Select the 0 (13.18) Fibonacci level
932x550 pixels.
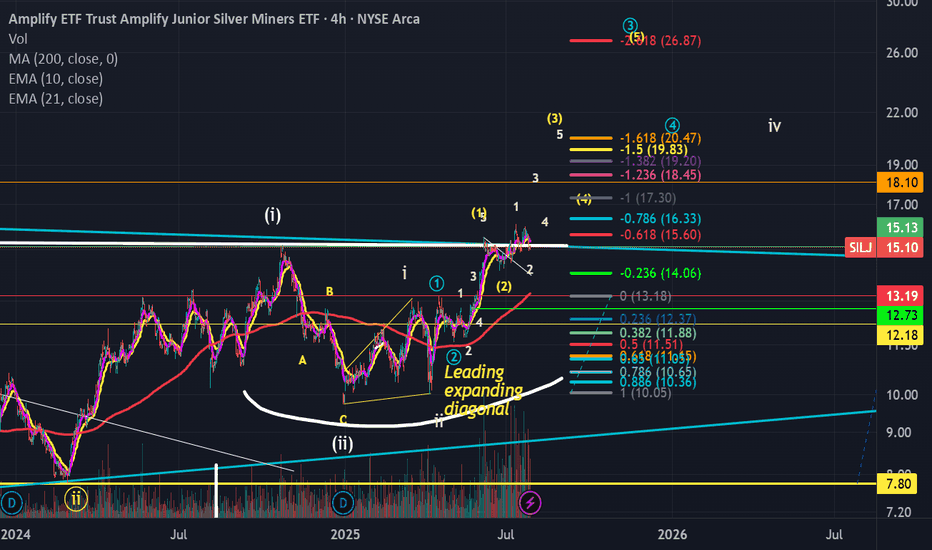point(646,296)
